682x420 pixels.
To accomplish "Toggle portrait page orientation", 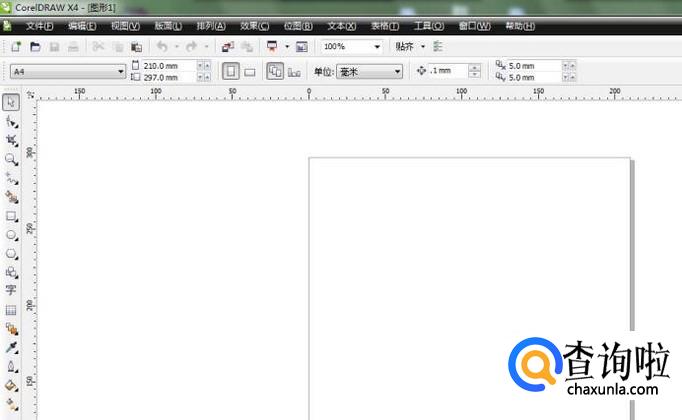I will click(x=230, y=71).
